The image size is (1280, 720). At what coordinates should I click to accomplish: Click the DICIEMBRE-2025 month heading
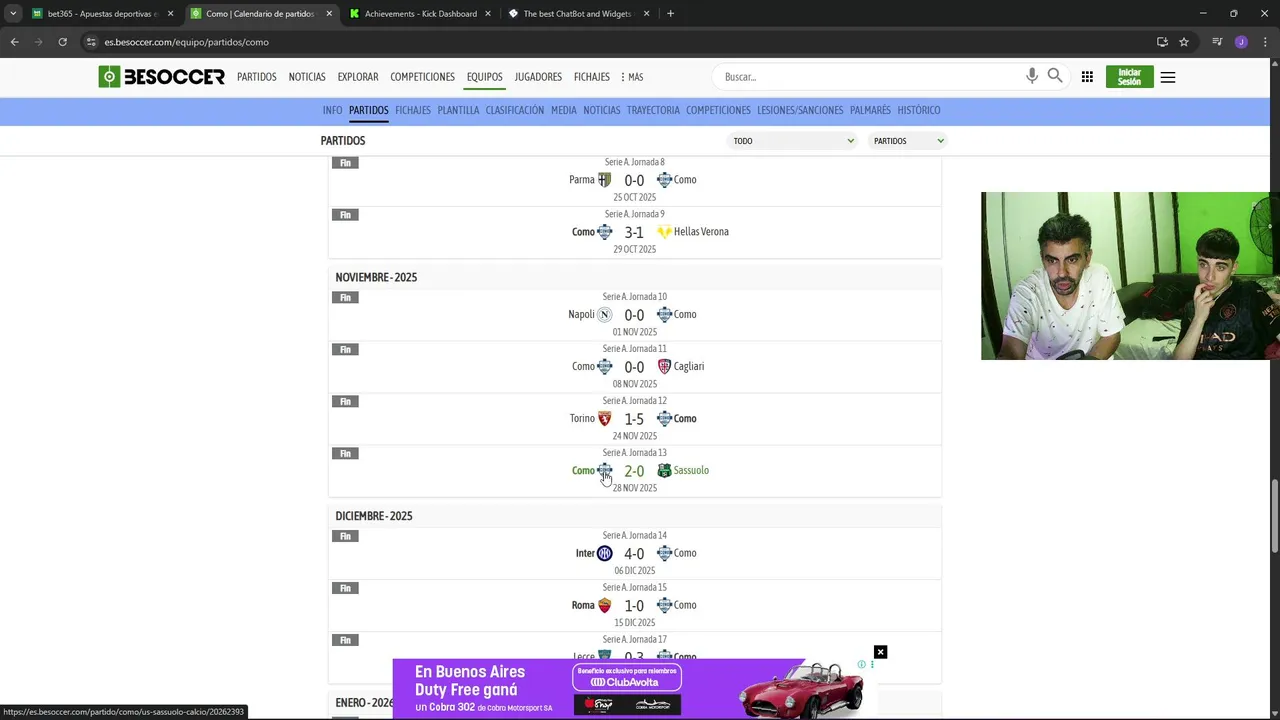[x=374, y=516]
